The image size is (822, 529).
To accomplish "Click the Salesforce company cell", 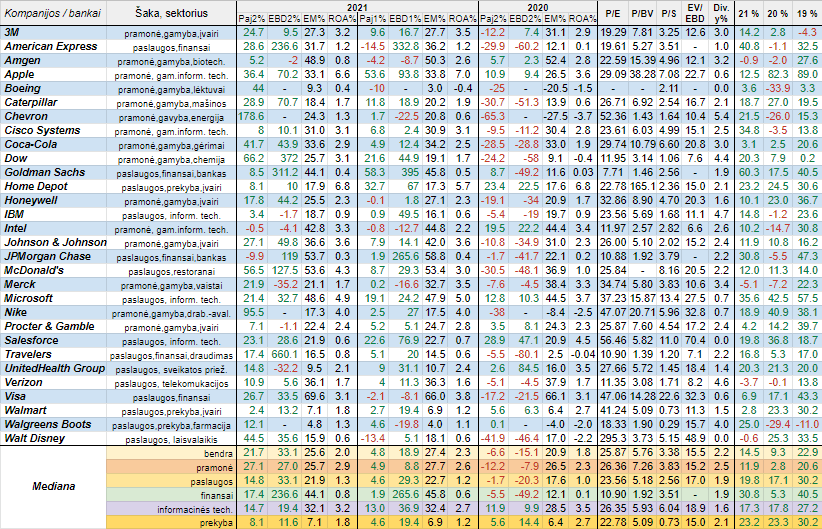I will (x=53, y=340).
